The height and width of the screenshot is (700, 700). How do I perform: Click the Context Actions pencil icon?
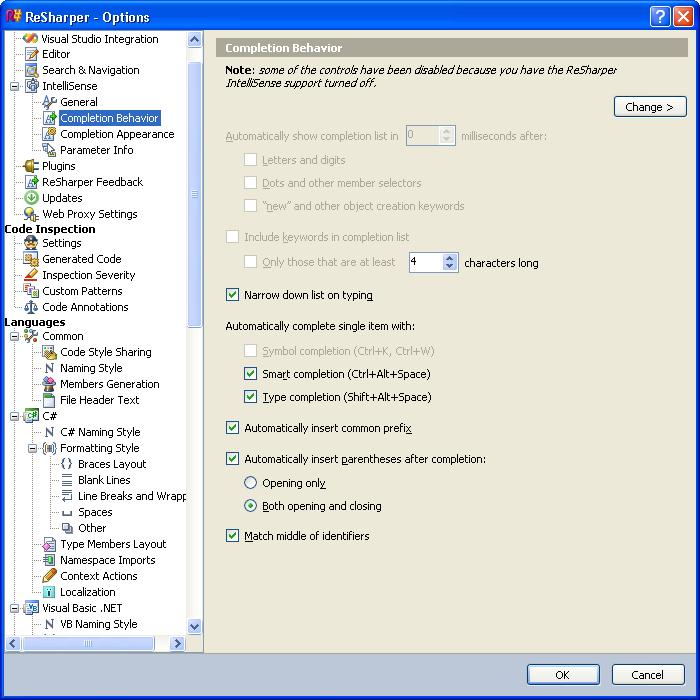(49, 576)
